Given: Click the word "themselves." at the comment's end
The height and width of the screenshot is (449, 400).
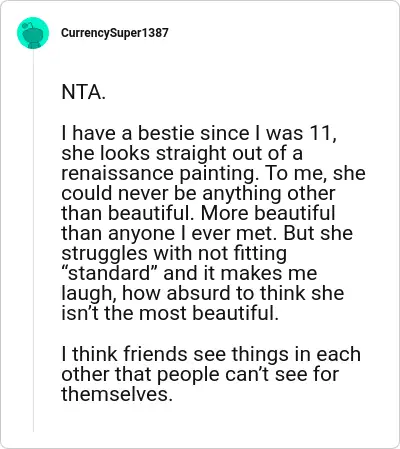Looking at the screenshot, I should (x=117, y=394).
